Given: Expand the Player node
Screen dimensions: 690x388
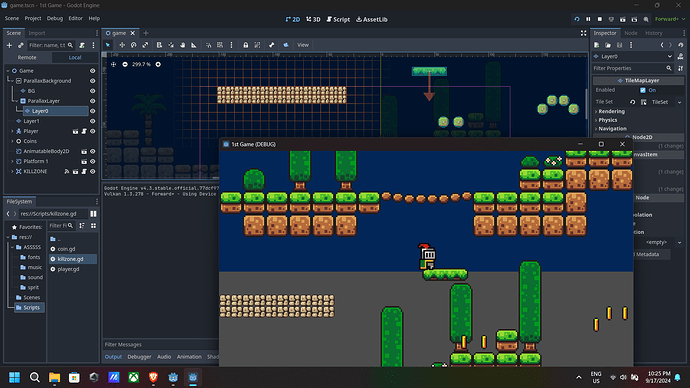Looking at the screenshot, I should pyautogui.click(x=12, y=131).
